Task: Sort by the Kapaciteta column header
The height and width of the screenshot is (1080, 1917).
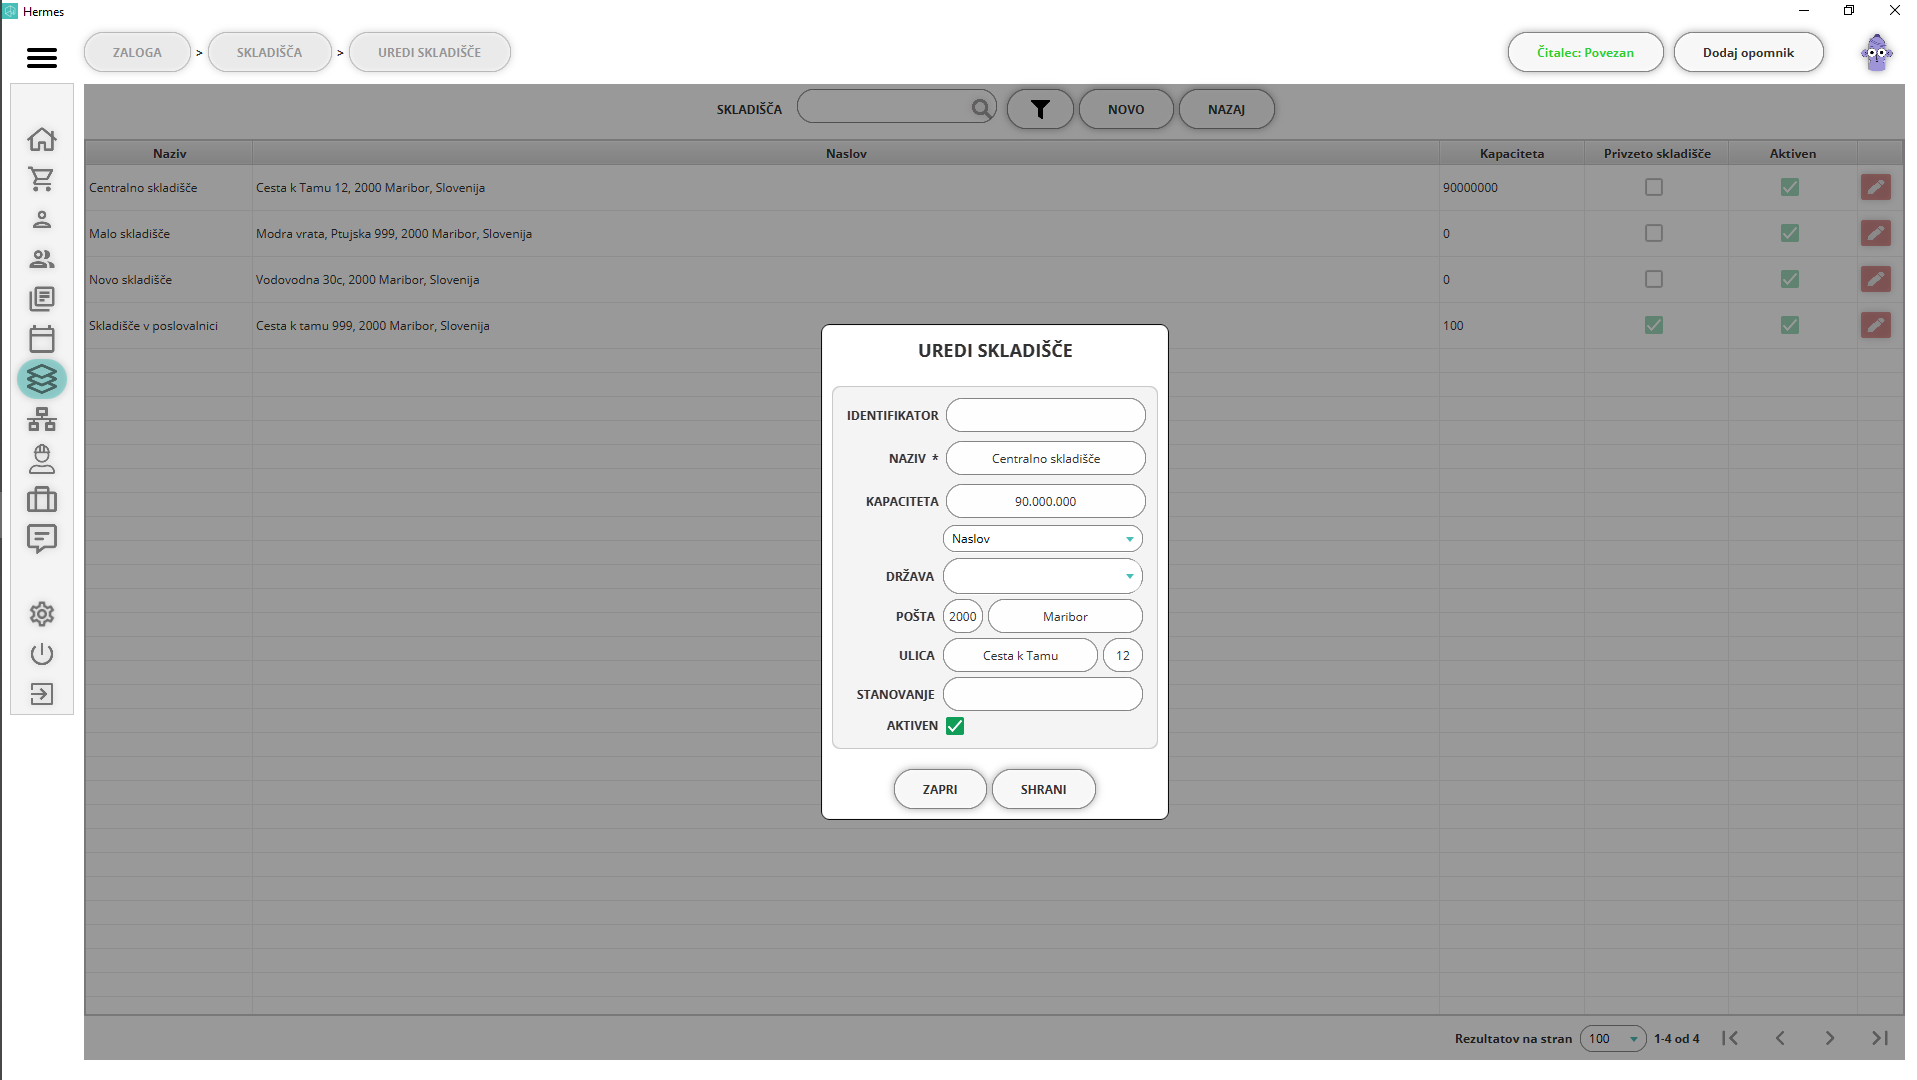Action: [1511, 153]
